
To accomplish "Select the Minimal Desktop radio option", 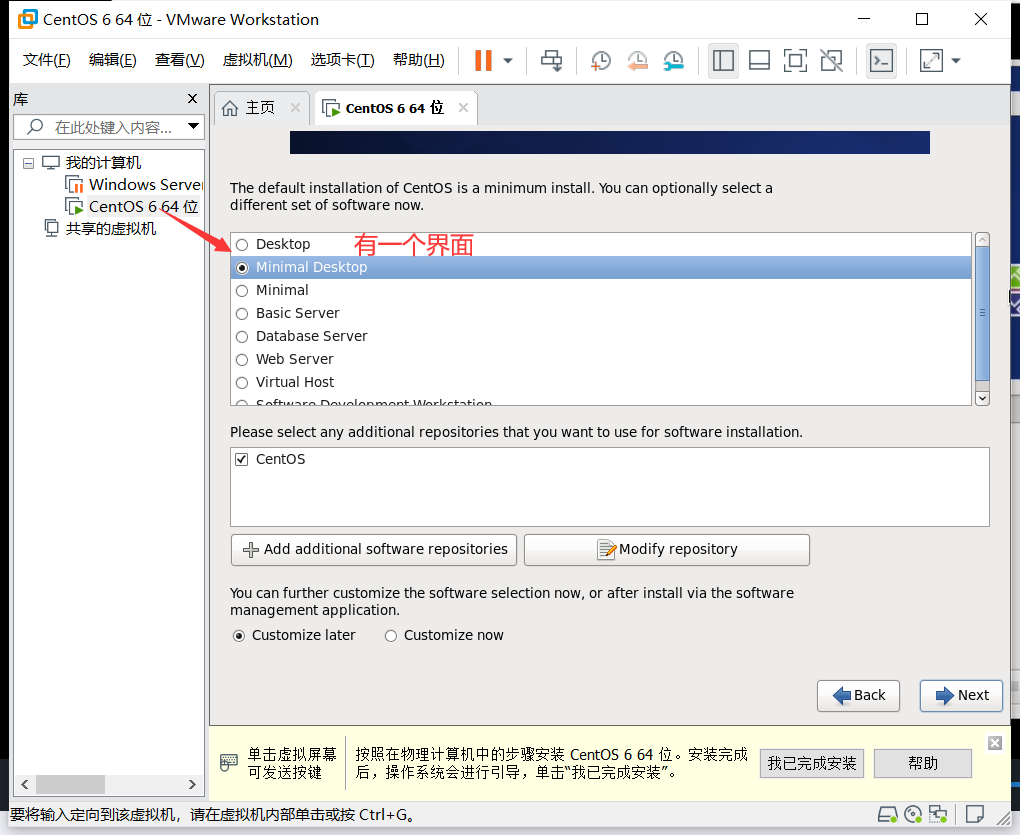I will (x=242, y=267).
